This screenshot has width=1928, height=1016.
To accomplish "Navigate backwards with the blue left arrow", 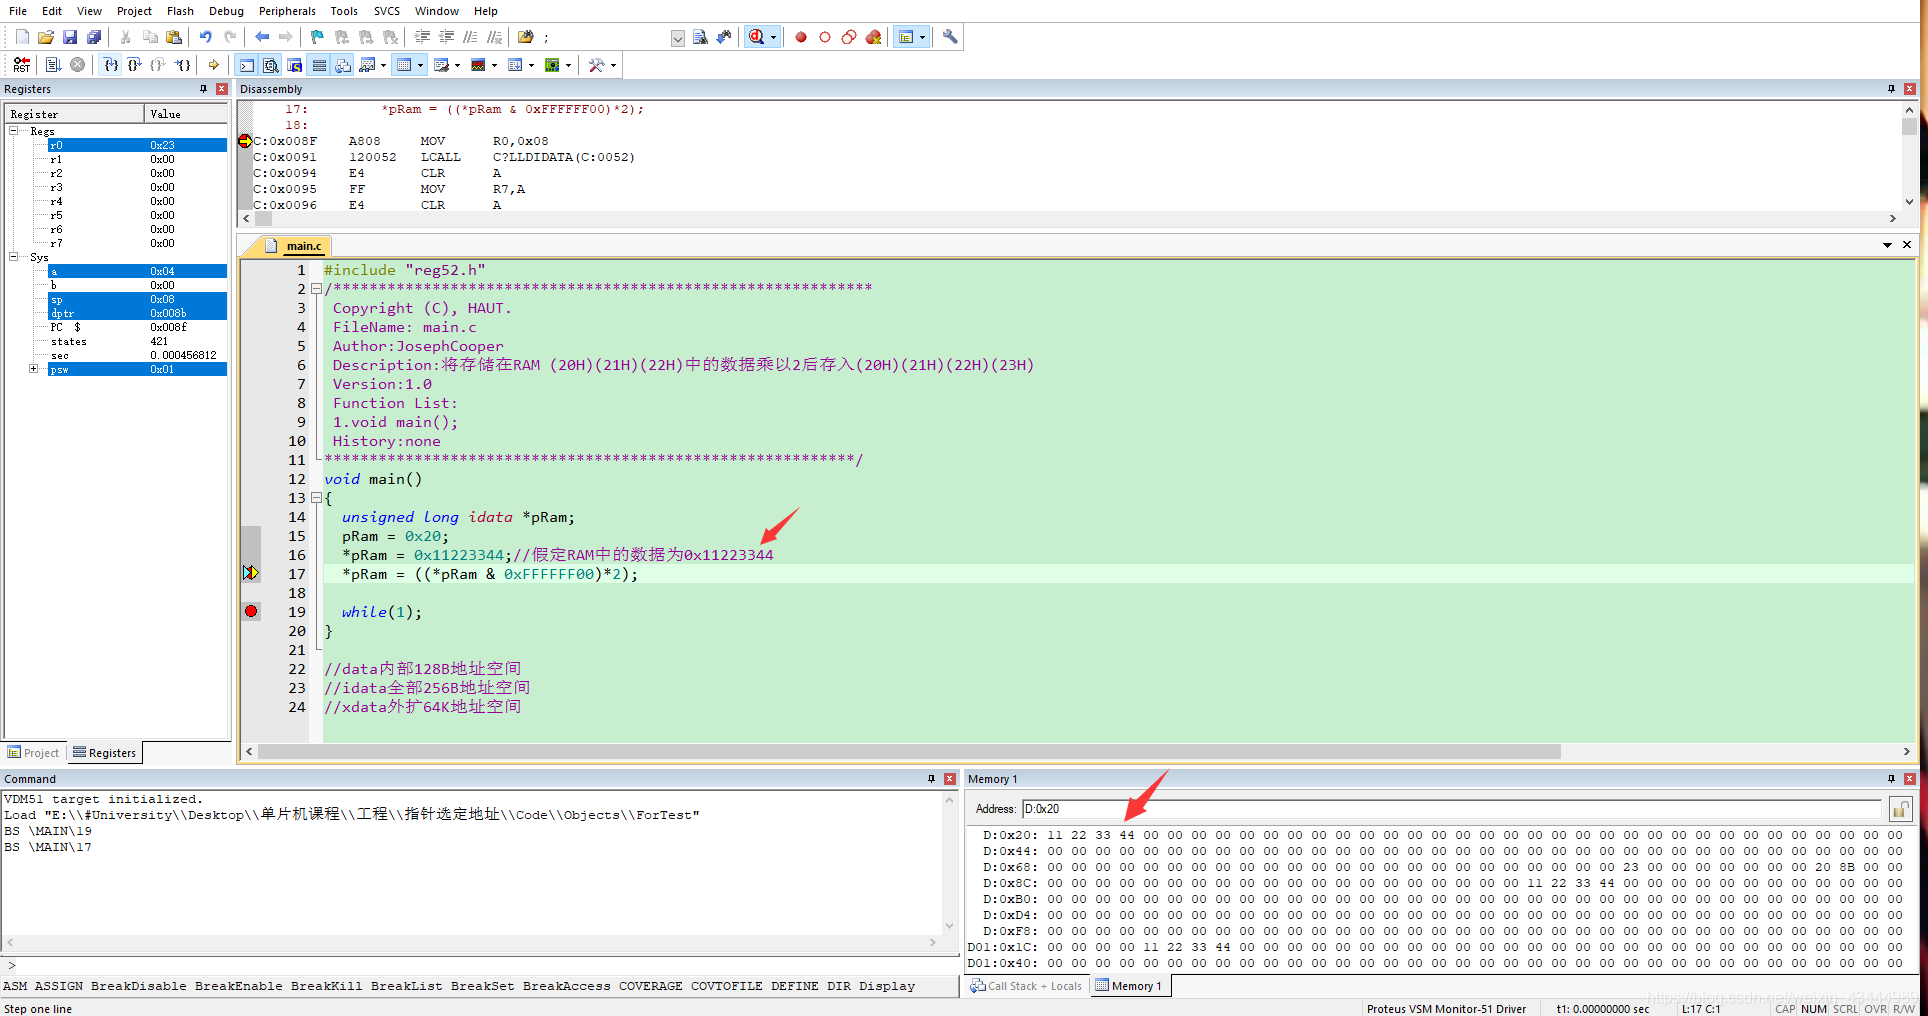I will (x=262, y=37).
